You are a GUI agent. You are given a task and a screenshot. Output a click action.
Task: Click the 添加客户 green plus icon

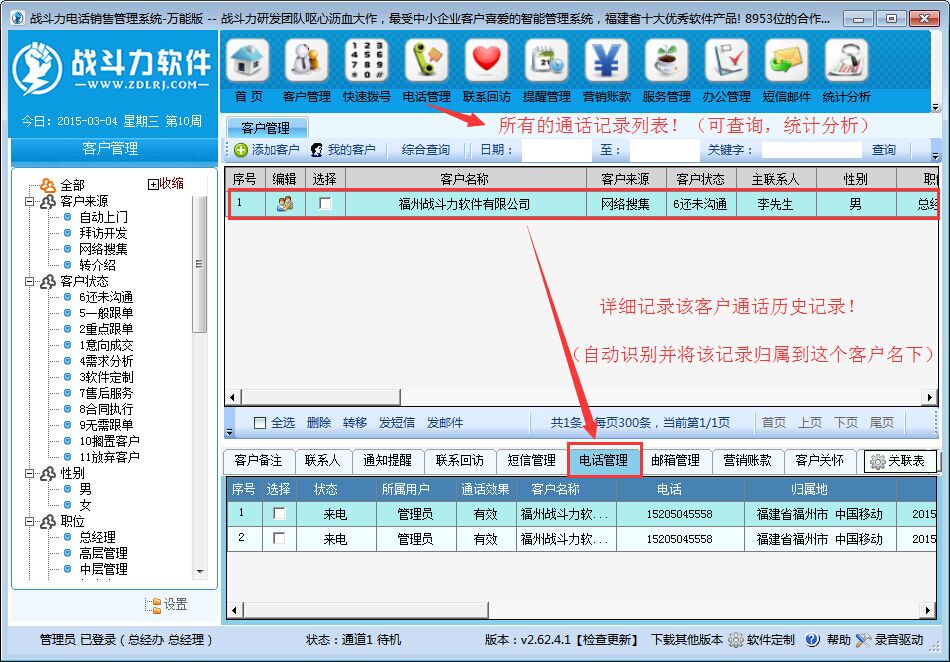241,150
